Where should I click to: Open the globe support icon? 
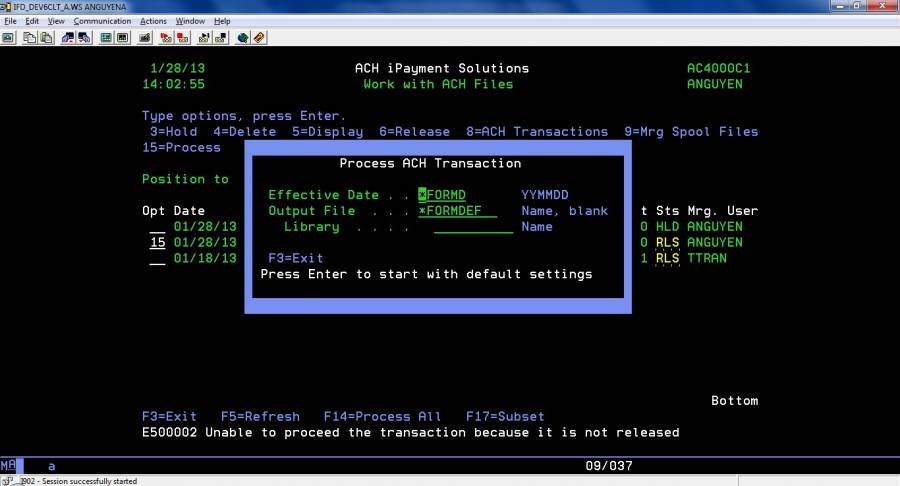[243, 38]
